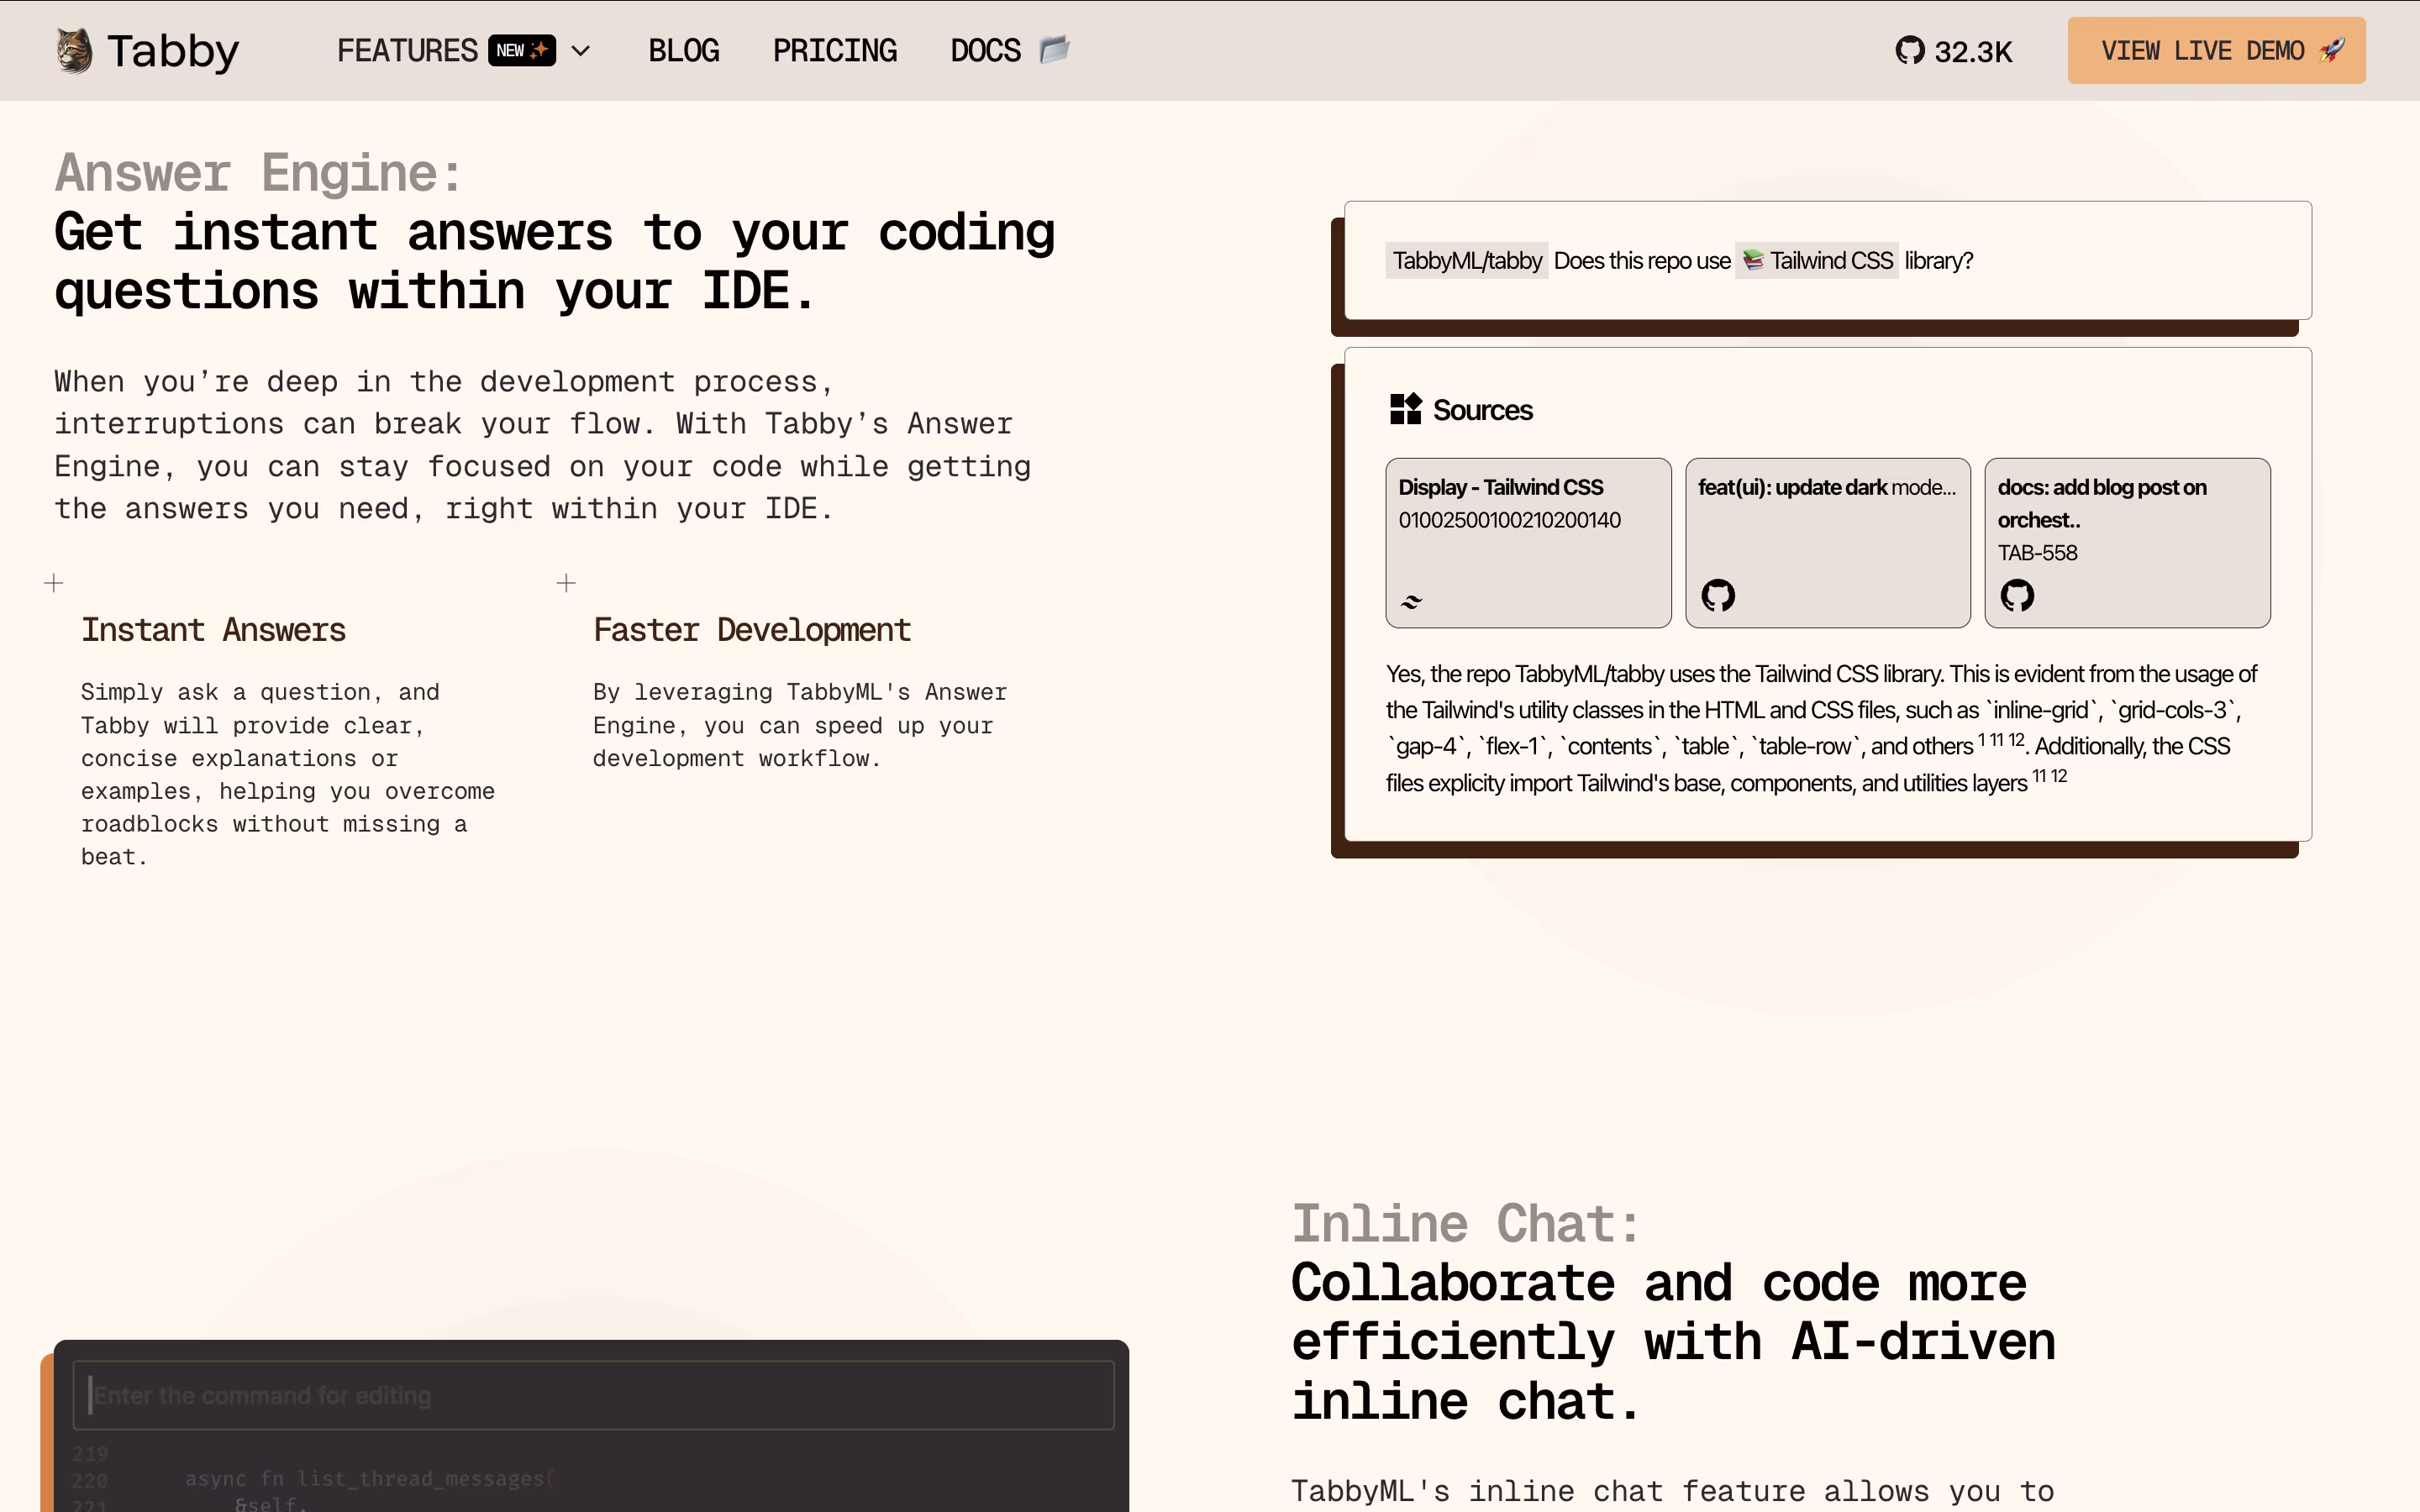
Task: Open the Pricing page
Action: coord(834,51)
